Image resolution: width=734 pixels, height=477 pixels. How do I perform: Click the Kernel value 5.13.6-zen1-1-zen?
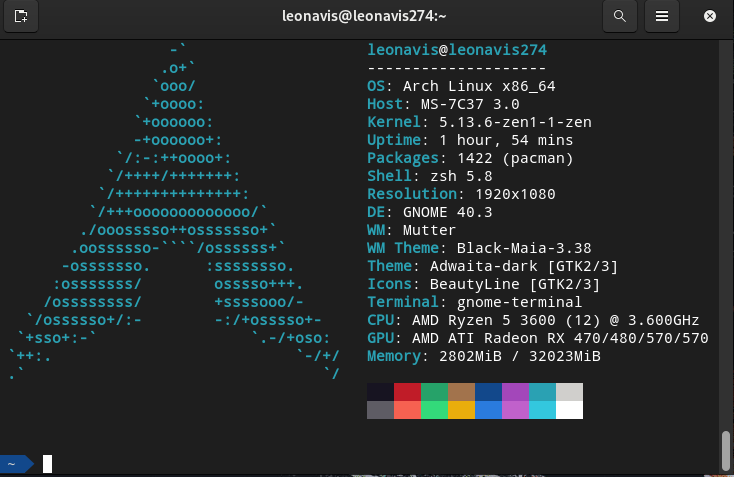coord(515,122)
